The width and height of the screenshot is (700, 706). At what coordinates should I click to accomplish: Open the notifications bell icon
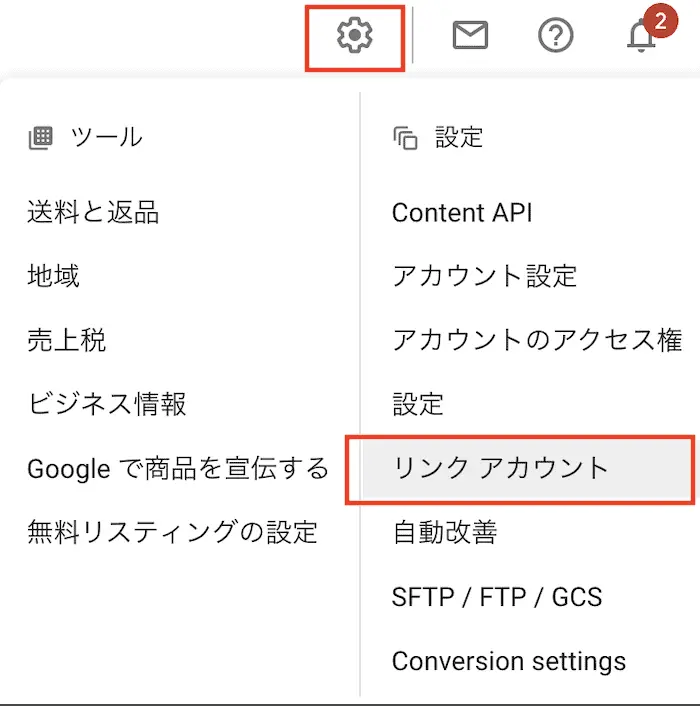pyautogui.click(x=641, y=36)
